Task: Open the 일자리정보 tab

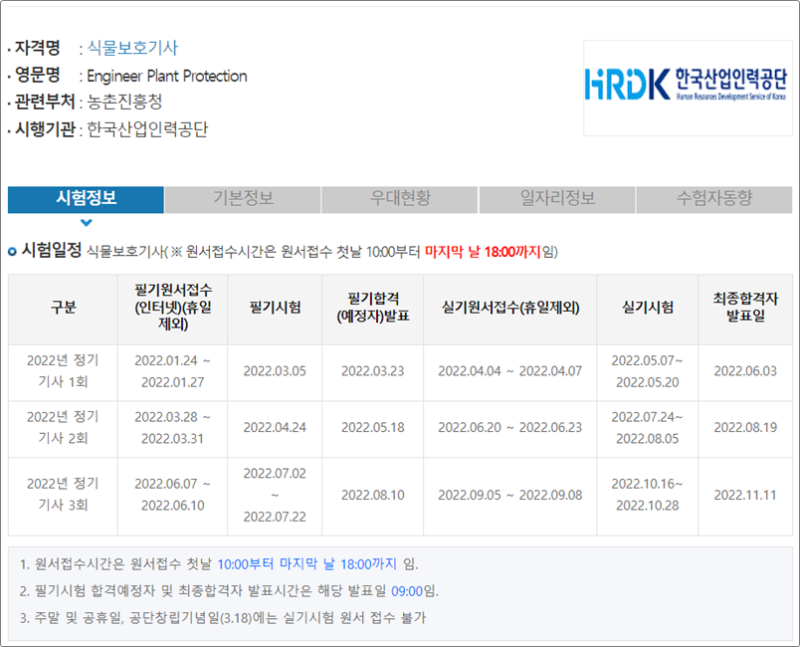Action: click(557, 198)
